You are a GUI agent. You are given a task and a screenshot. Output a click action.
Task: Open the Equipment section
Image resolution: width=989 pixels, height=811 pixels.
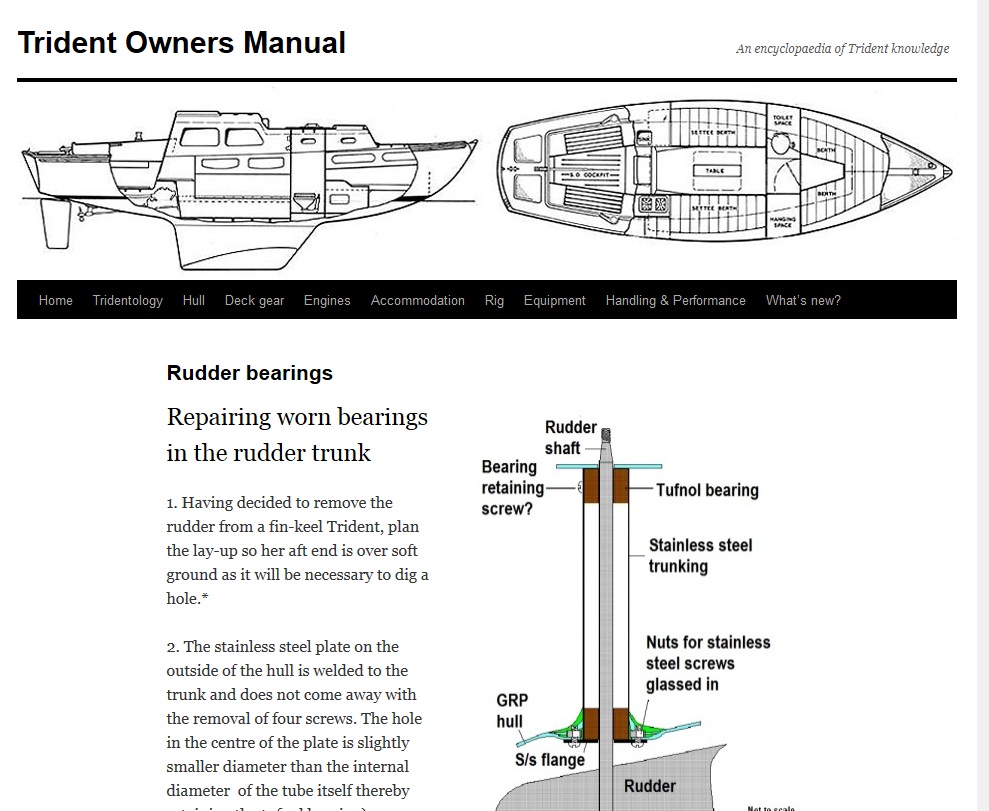click(554, 300)
